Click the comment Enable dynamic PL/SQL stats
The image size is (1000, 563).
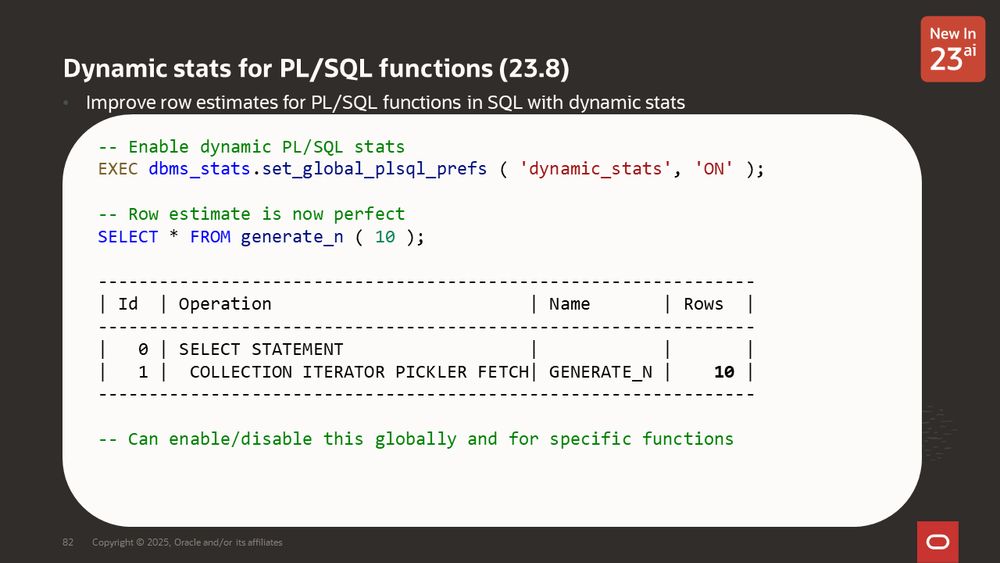point(251,147)
